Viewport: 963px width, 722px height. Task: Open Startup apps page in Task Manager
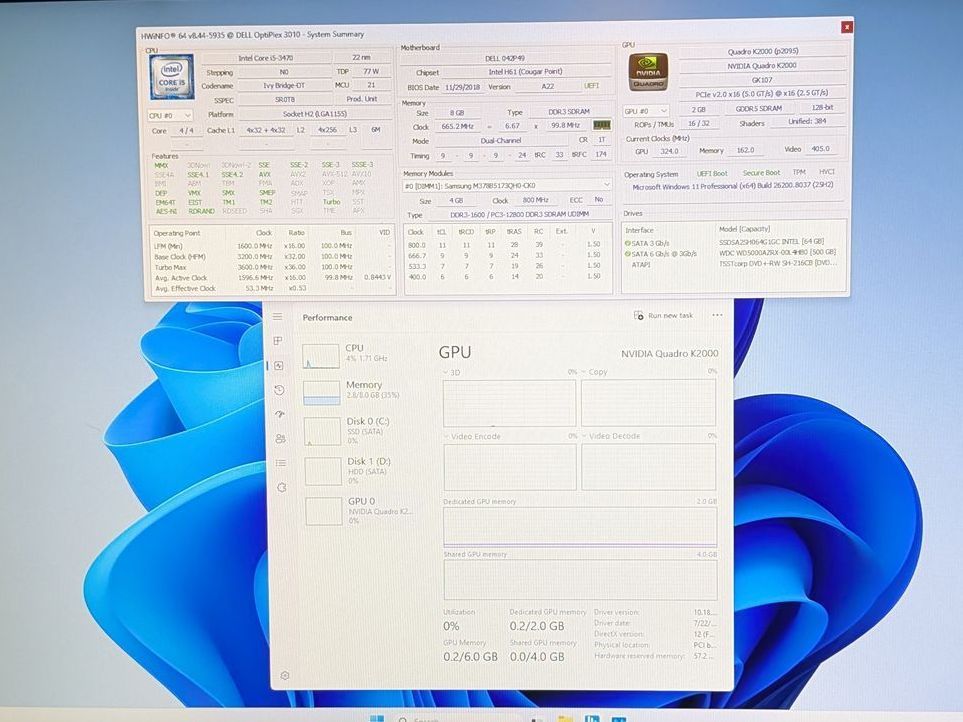(x=280, y=414)
